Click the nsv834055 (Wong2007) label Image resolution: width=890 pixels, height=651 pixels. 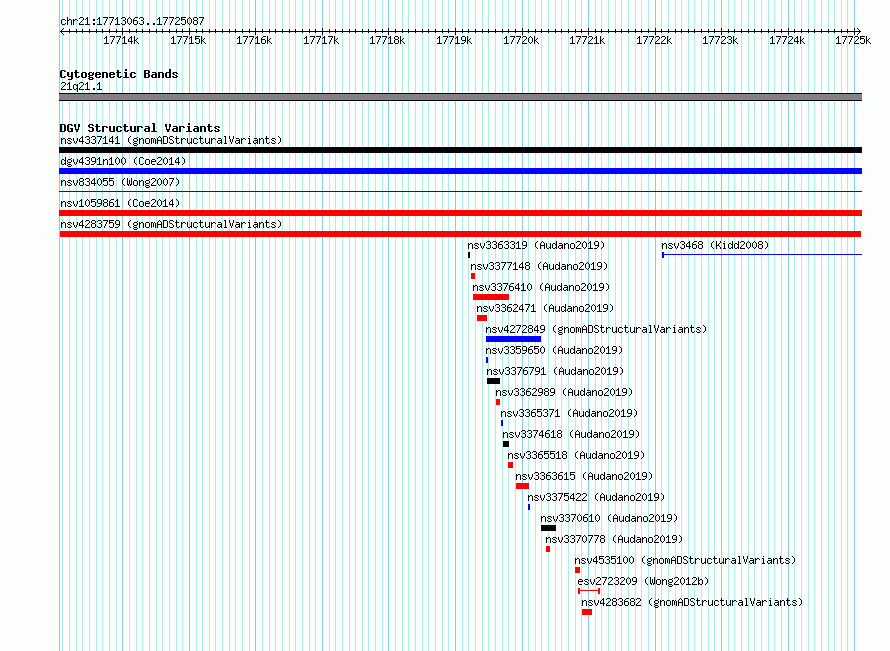[x=120, y=182]
